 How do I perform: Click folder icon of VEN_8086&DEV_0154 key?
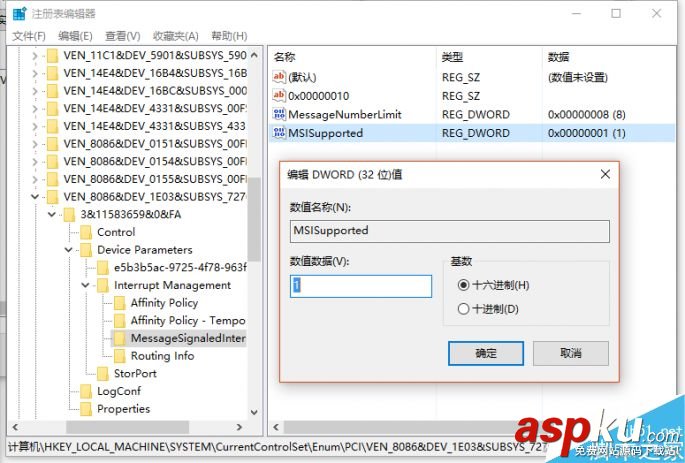pos(52,162)
